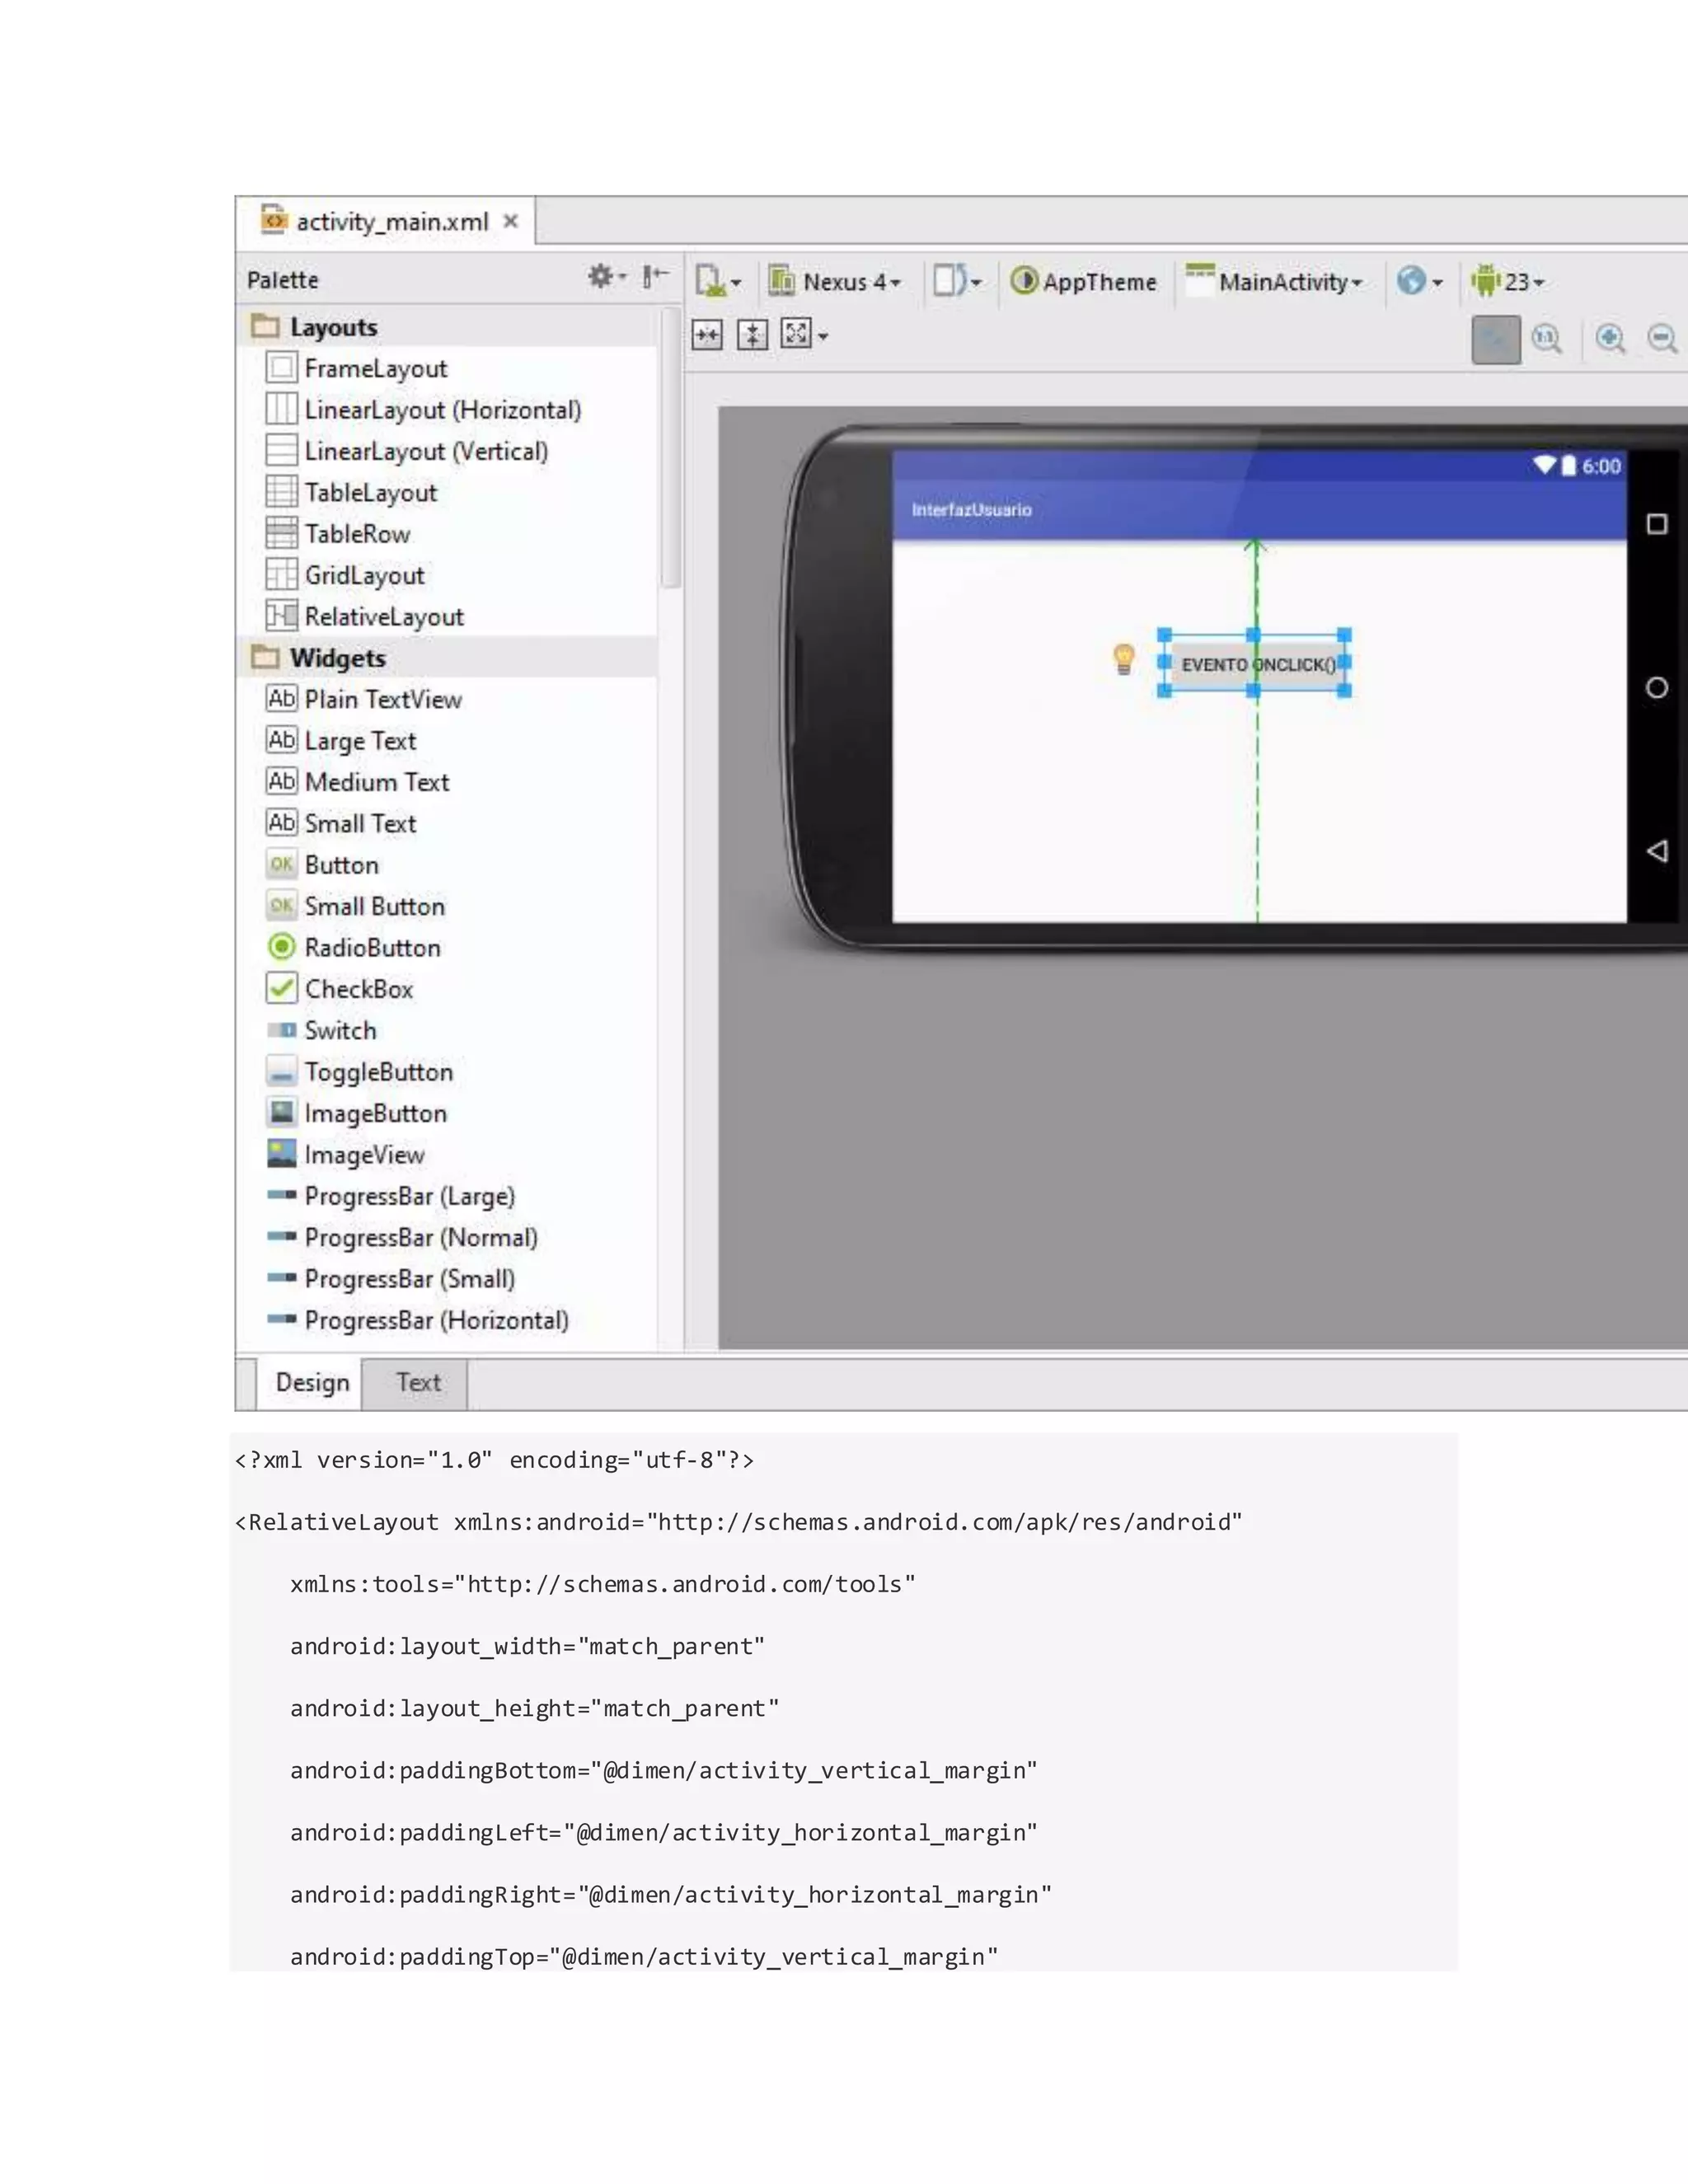The width and height of the screenshot is (1688, 2184).
Task: Select the ToggleButton widget
Action: [x=358, y=1072]
